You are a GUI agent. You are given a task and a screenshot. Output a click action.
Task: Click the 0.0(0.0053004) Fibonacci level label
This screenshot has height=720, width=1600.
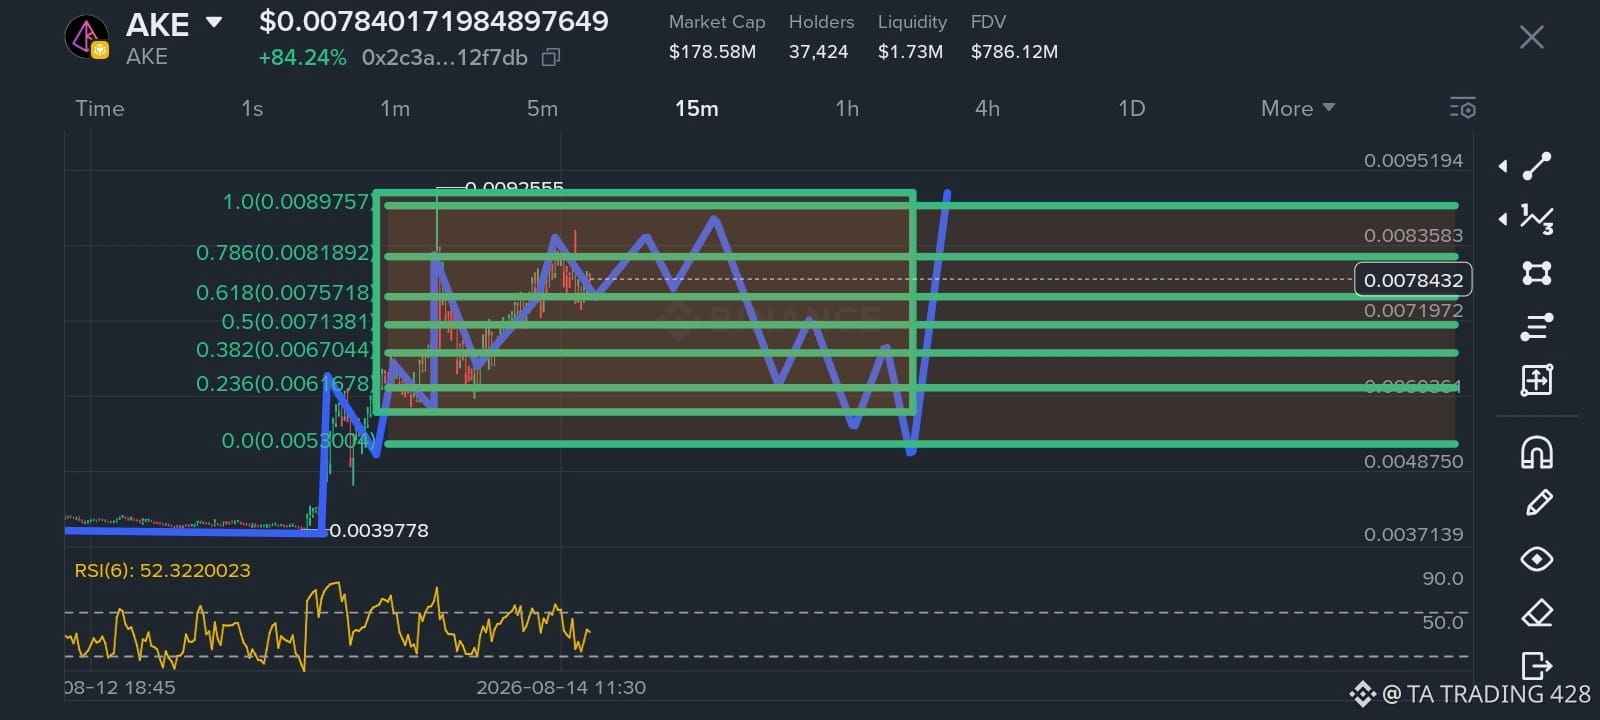296,441
